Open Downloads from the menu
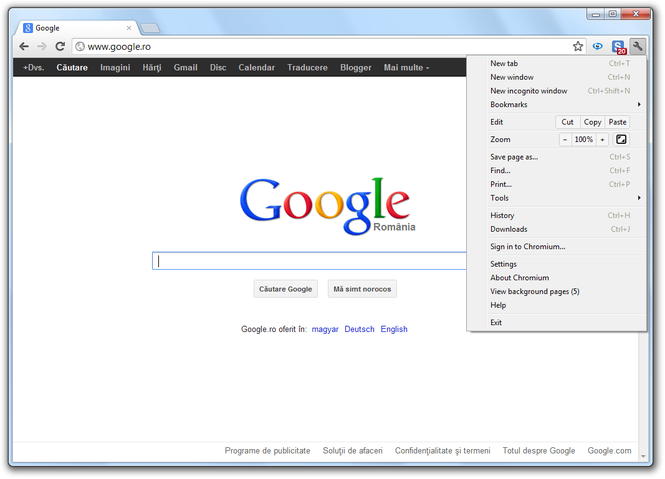The height and width of the screenshot is (479, 665). coord(566,229)
